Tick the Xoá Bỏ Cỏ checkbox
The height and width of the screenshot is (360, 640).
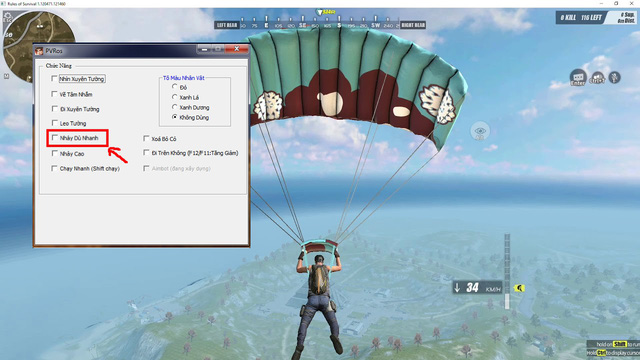[146, 138]
